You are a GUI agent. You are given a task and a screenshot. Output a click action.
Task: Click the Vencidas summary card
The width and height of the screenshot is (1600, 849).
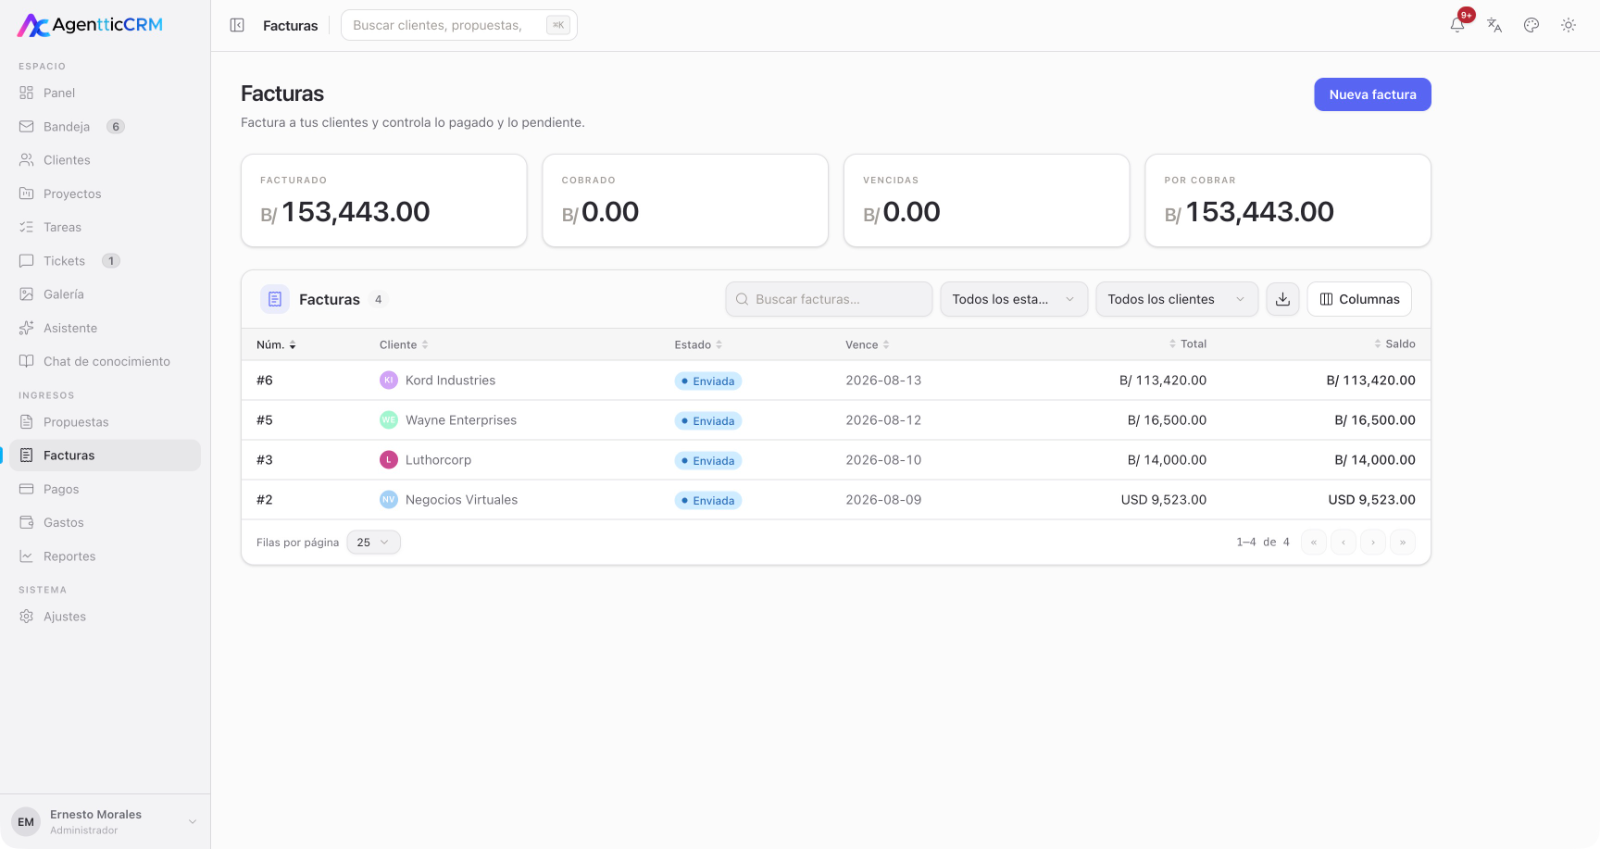pyautogui.click(x=987, y=200)
